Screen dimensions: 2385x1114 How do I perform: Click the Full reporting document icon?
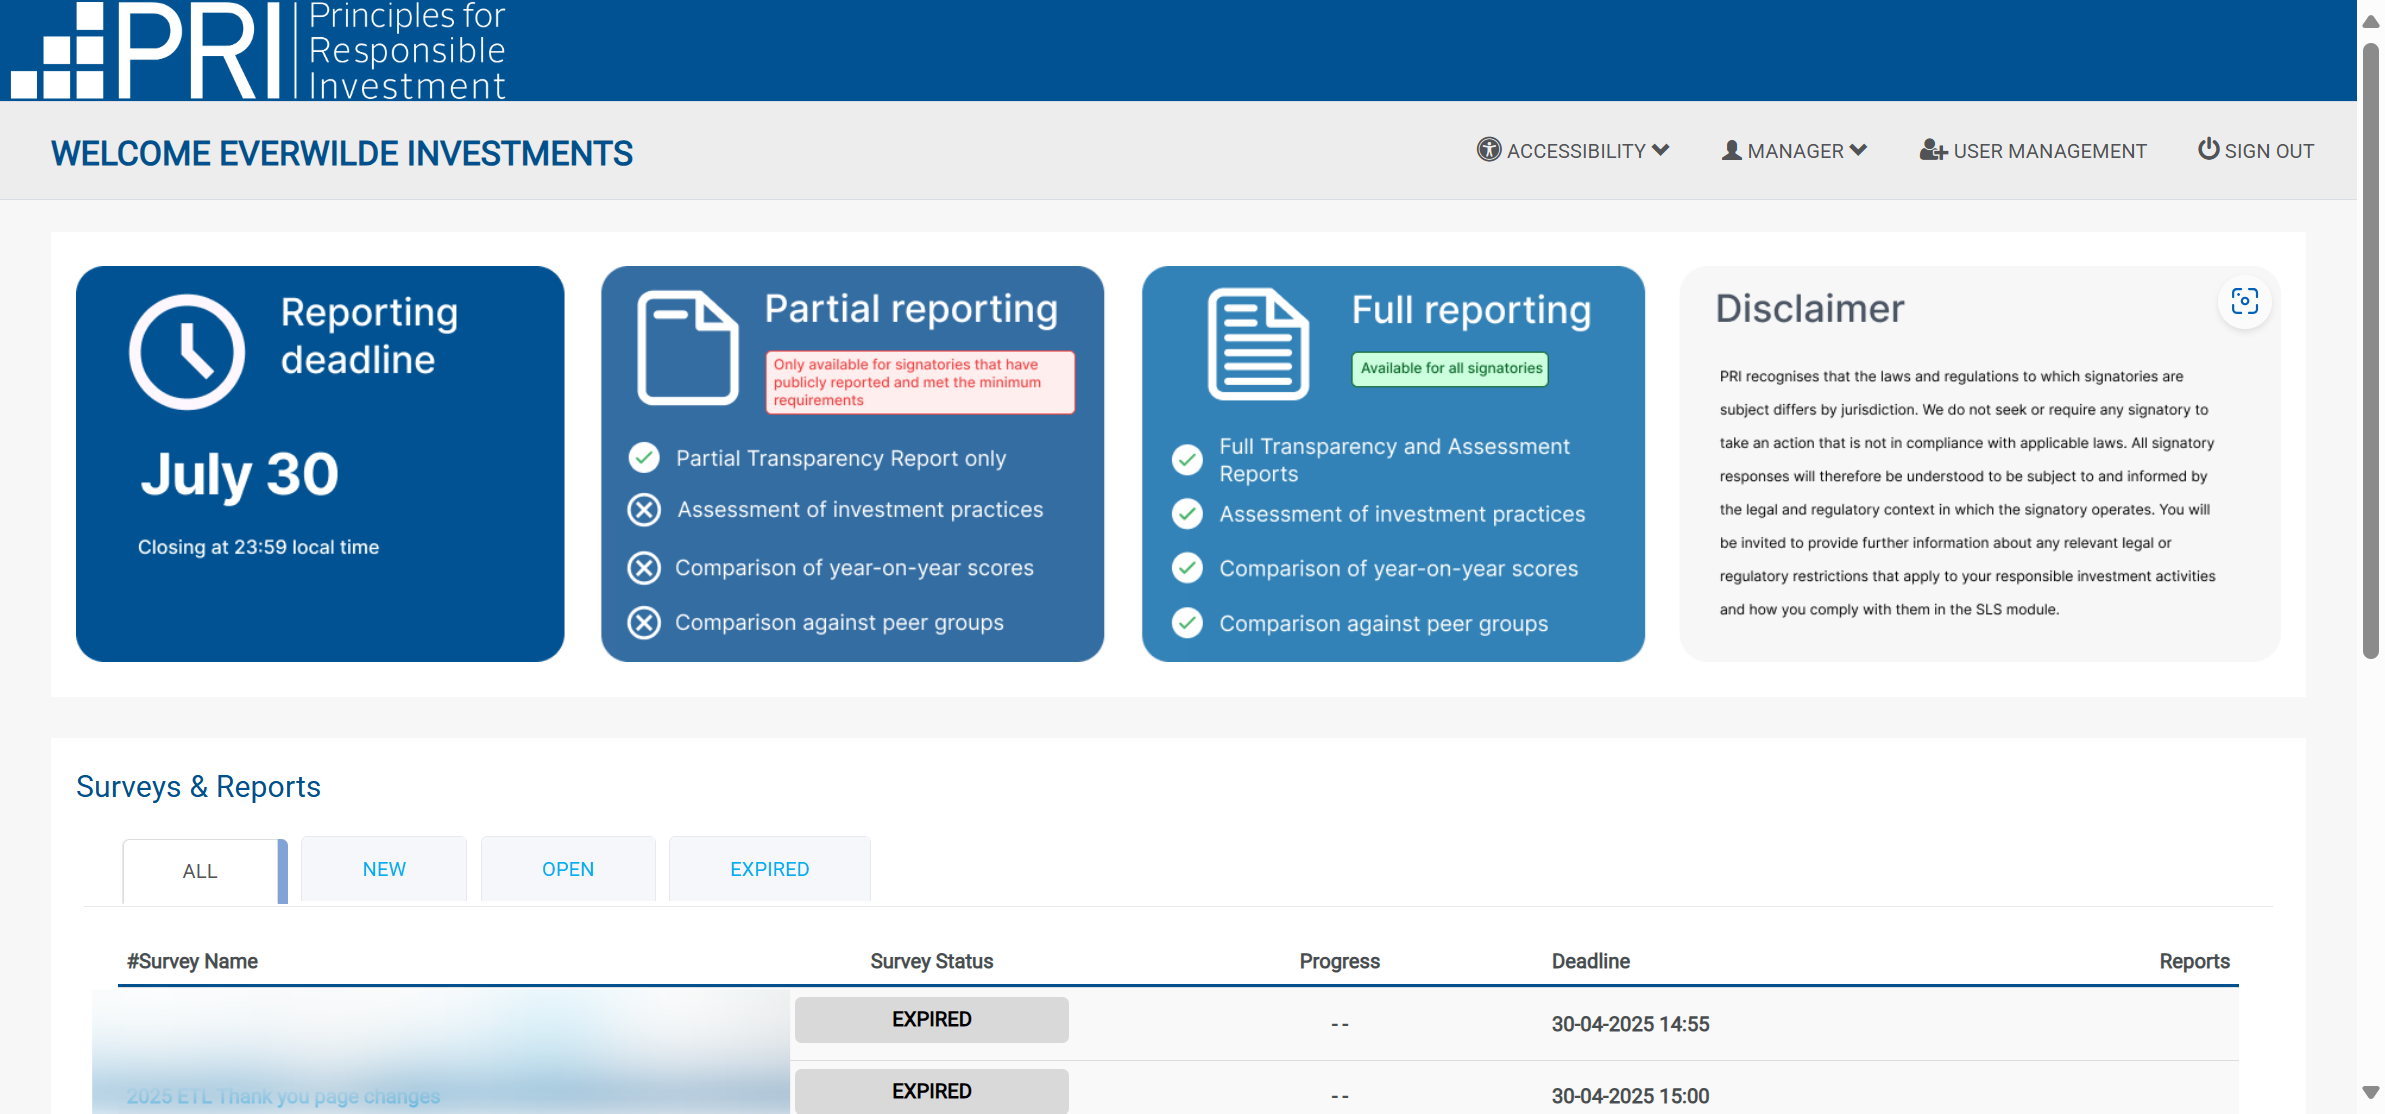(1258, 343)
